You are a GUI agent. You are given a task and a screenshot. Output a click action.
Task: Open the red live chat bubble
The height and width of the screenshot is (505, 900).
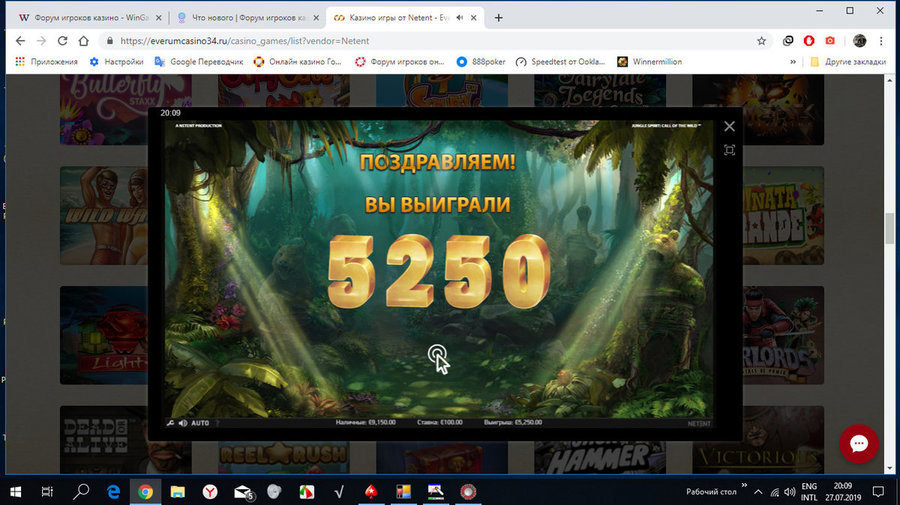point(859,444)
